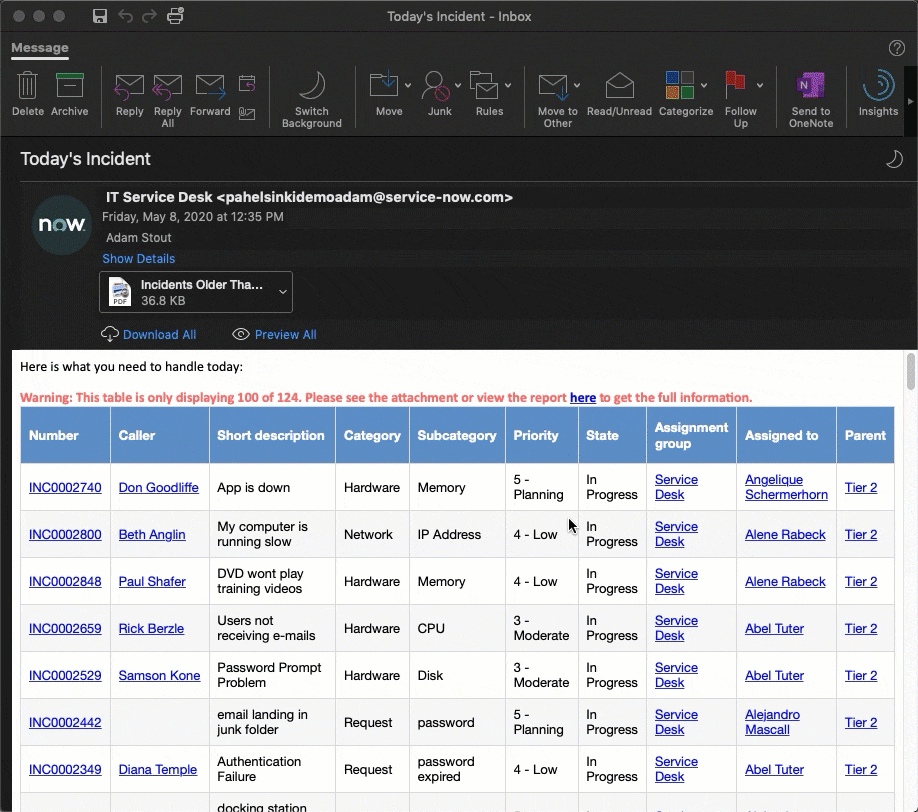Viewport: 918px width, 812px height.
Task: Mark the message as Junk
Action: pyautogui.click(x=438, y=95)
